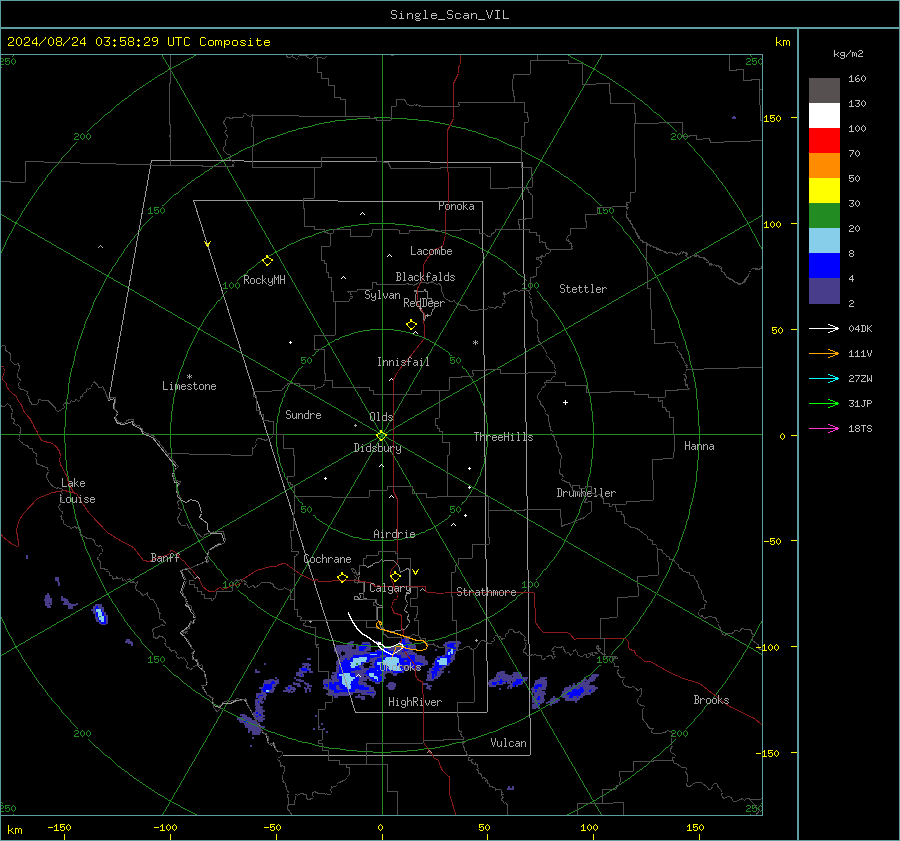Image resolution: width=900 pixels, height=841 pixels.
Task: Click the Stettler map label
Action: click(583, 289)
